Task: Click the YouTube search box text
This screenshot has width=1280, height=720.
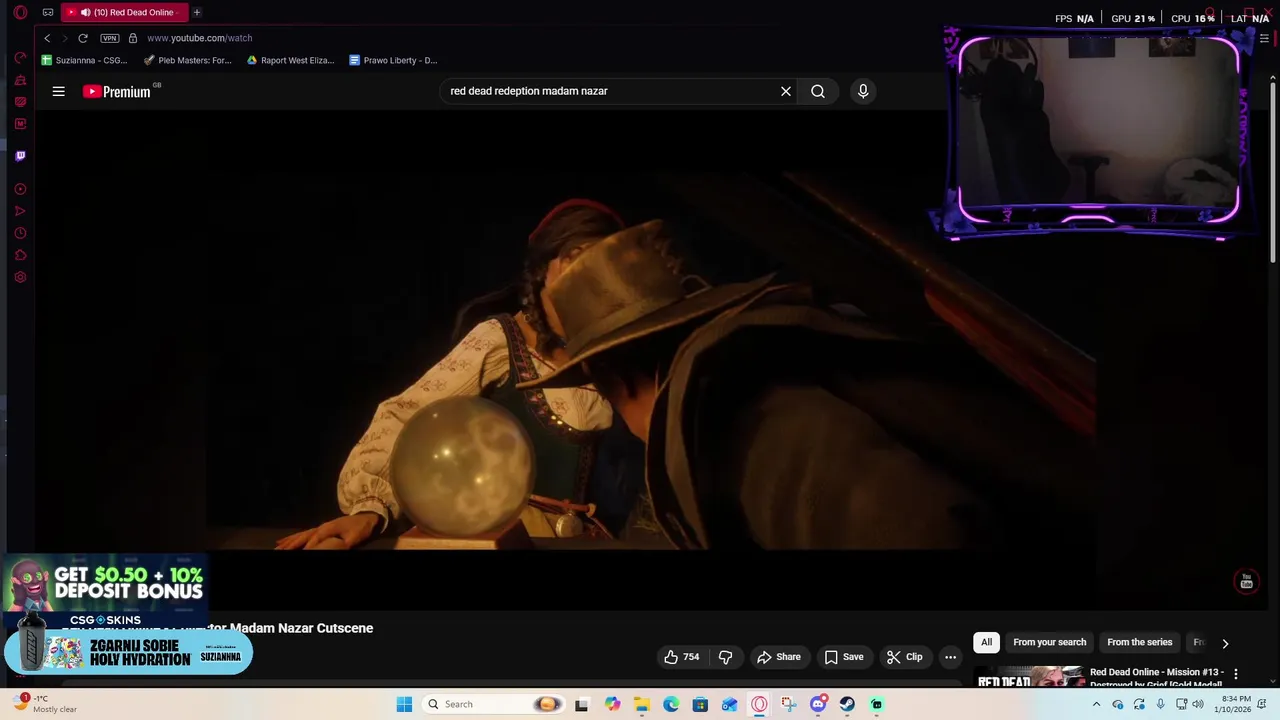Action: click(529, 91)
